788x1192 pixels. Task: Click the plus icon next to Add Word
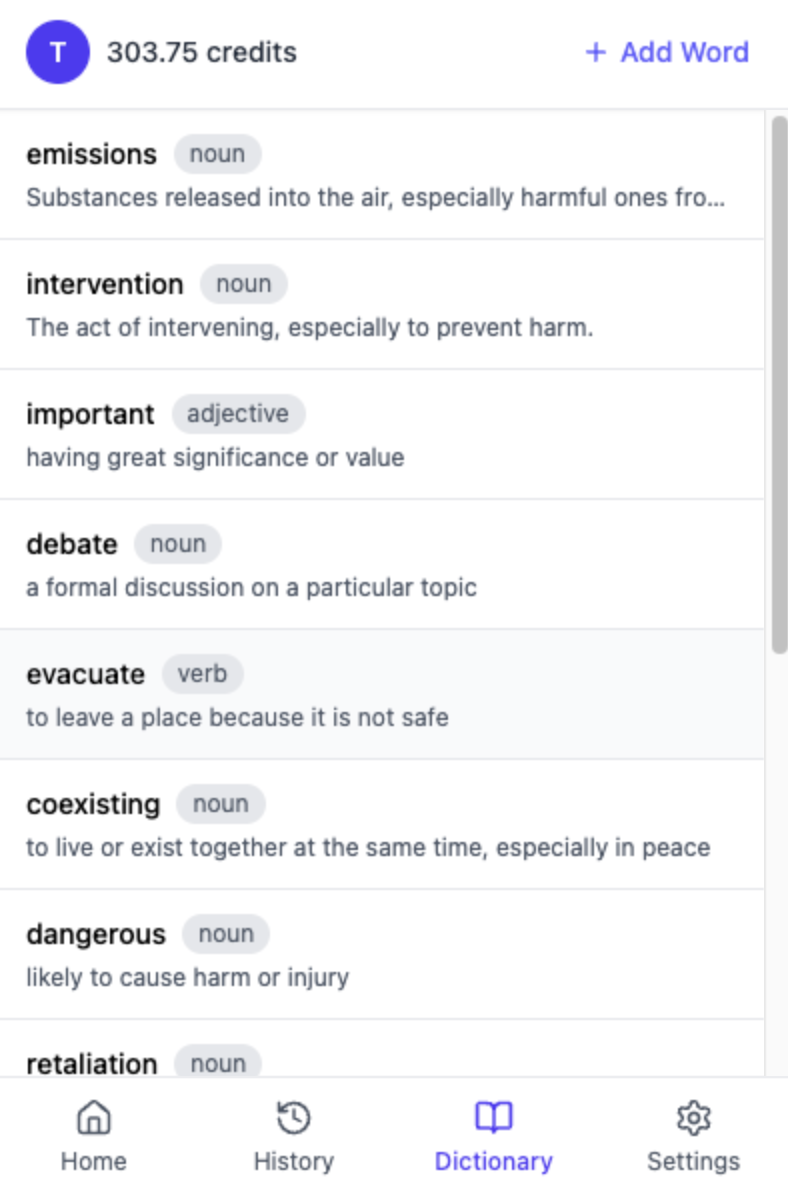(596, 52)
